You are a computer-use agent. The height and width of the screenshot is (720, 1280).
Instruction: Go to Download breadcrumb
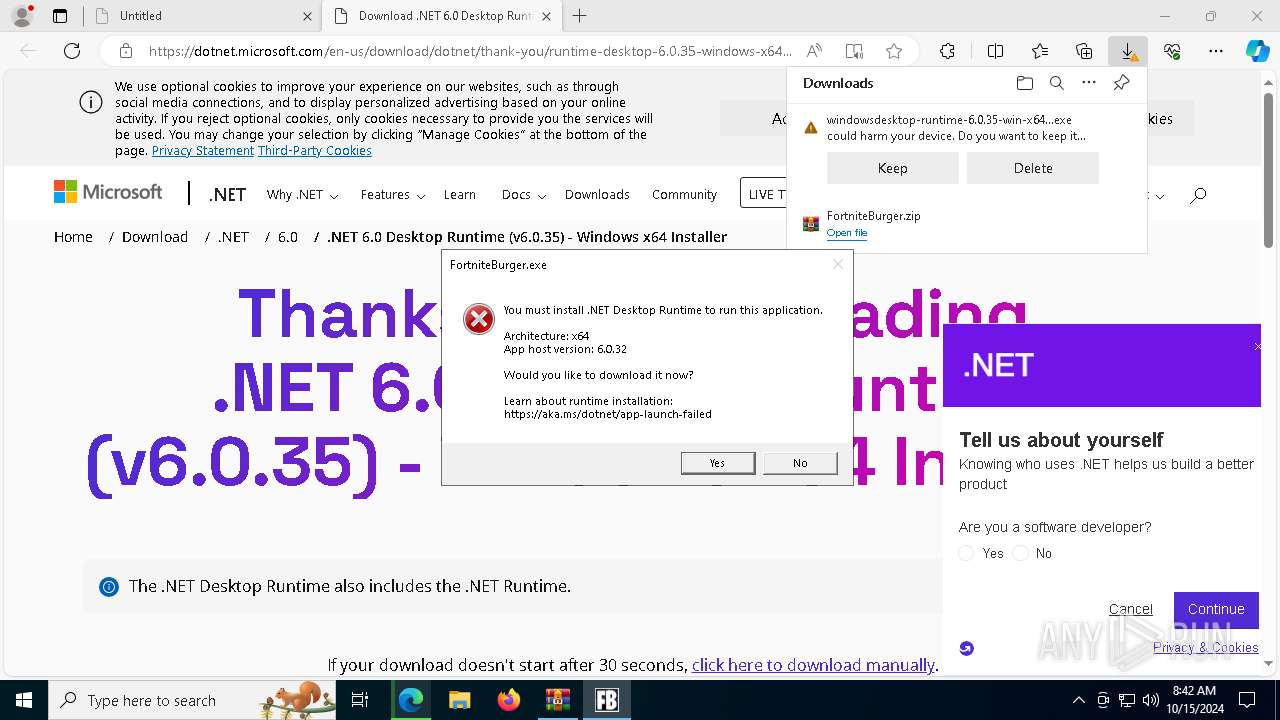[x=155, y=237]
